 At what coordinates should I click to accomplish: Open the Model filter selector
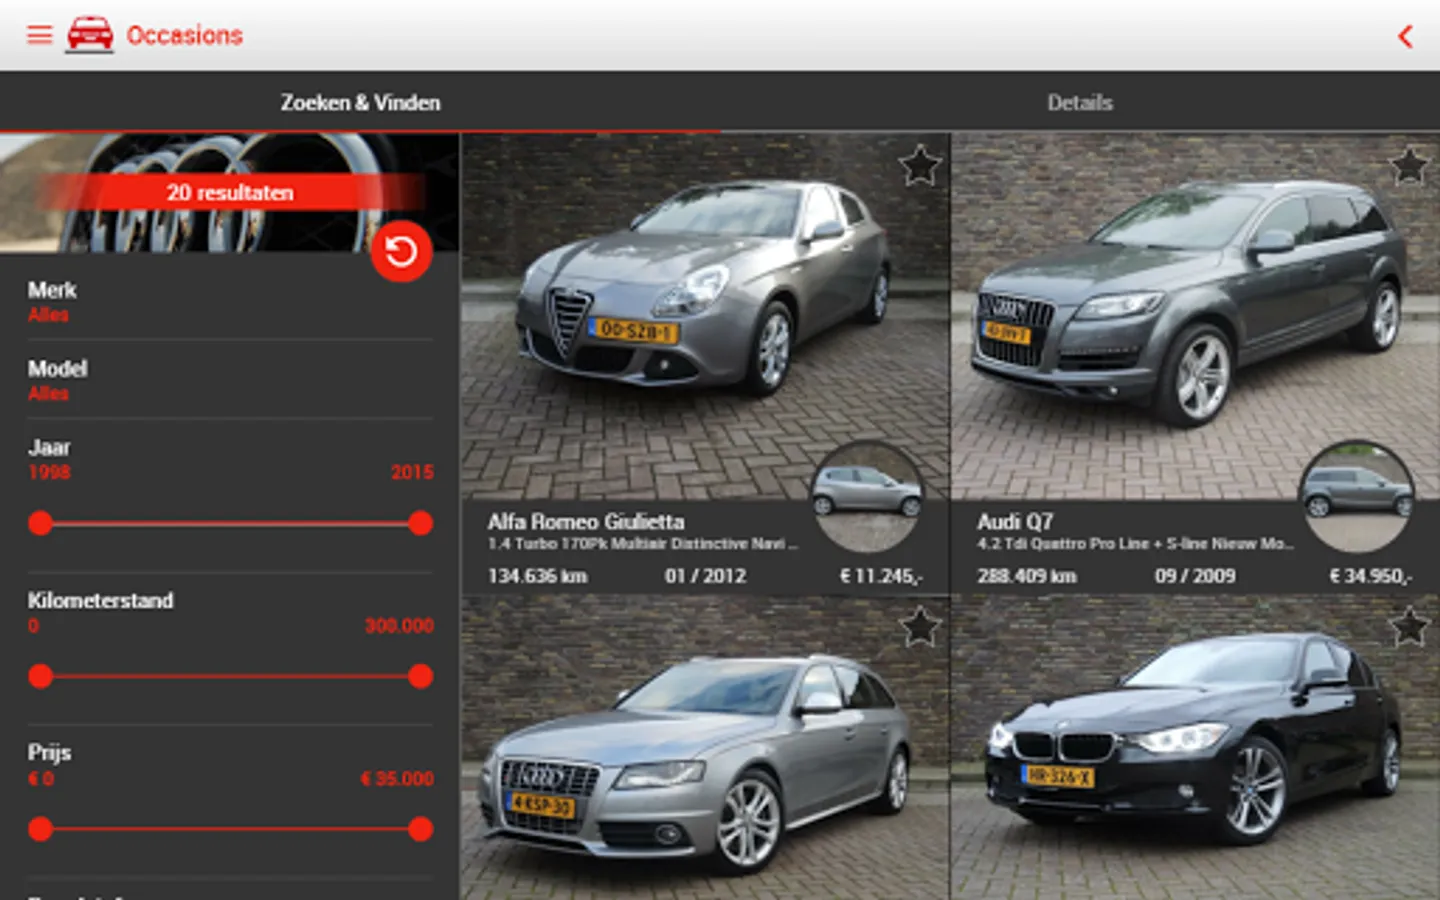click(x=230, y=380)
